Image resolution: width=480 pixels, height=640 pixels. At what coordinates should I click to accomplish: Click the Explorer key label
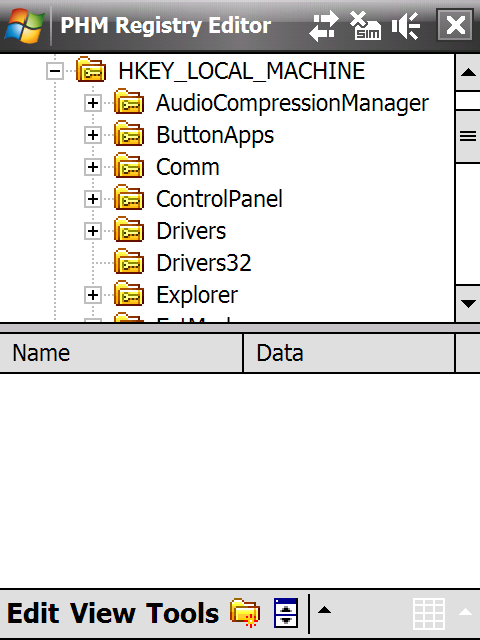(x=197, y=296)
